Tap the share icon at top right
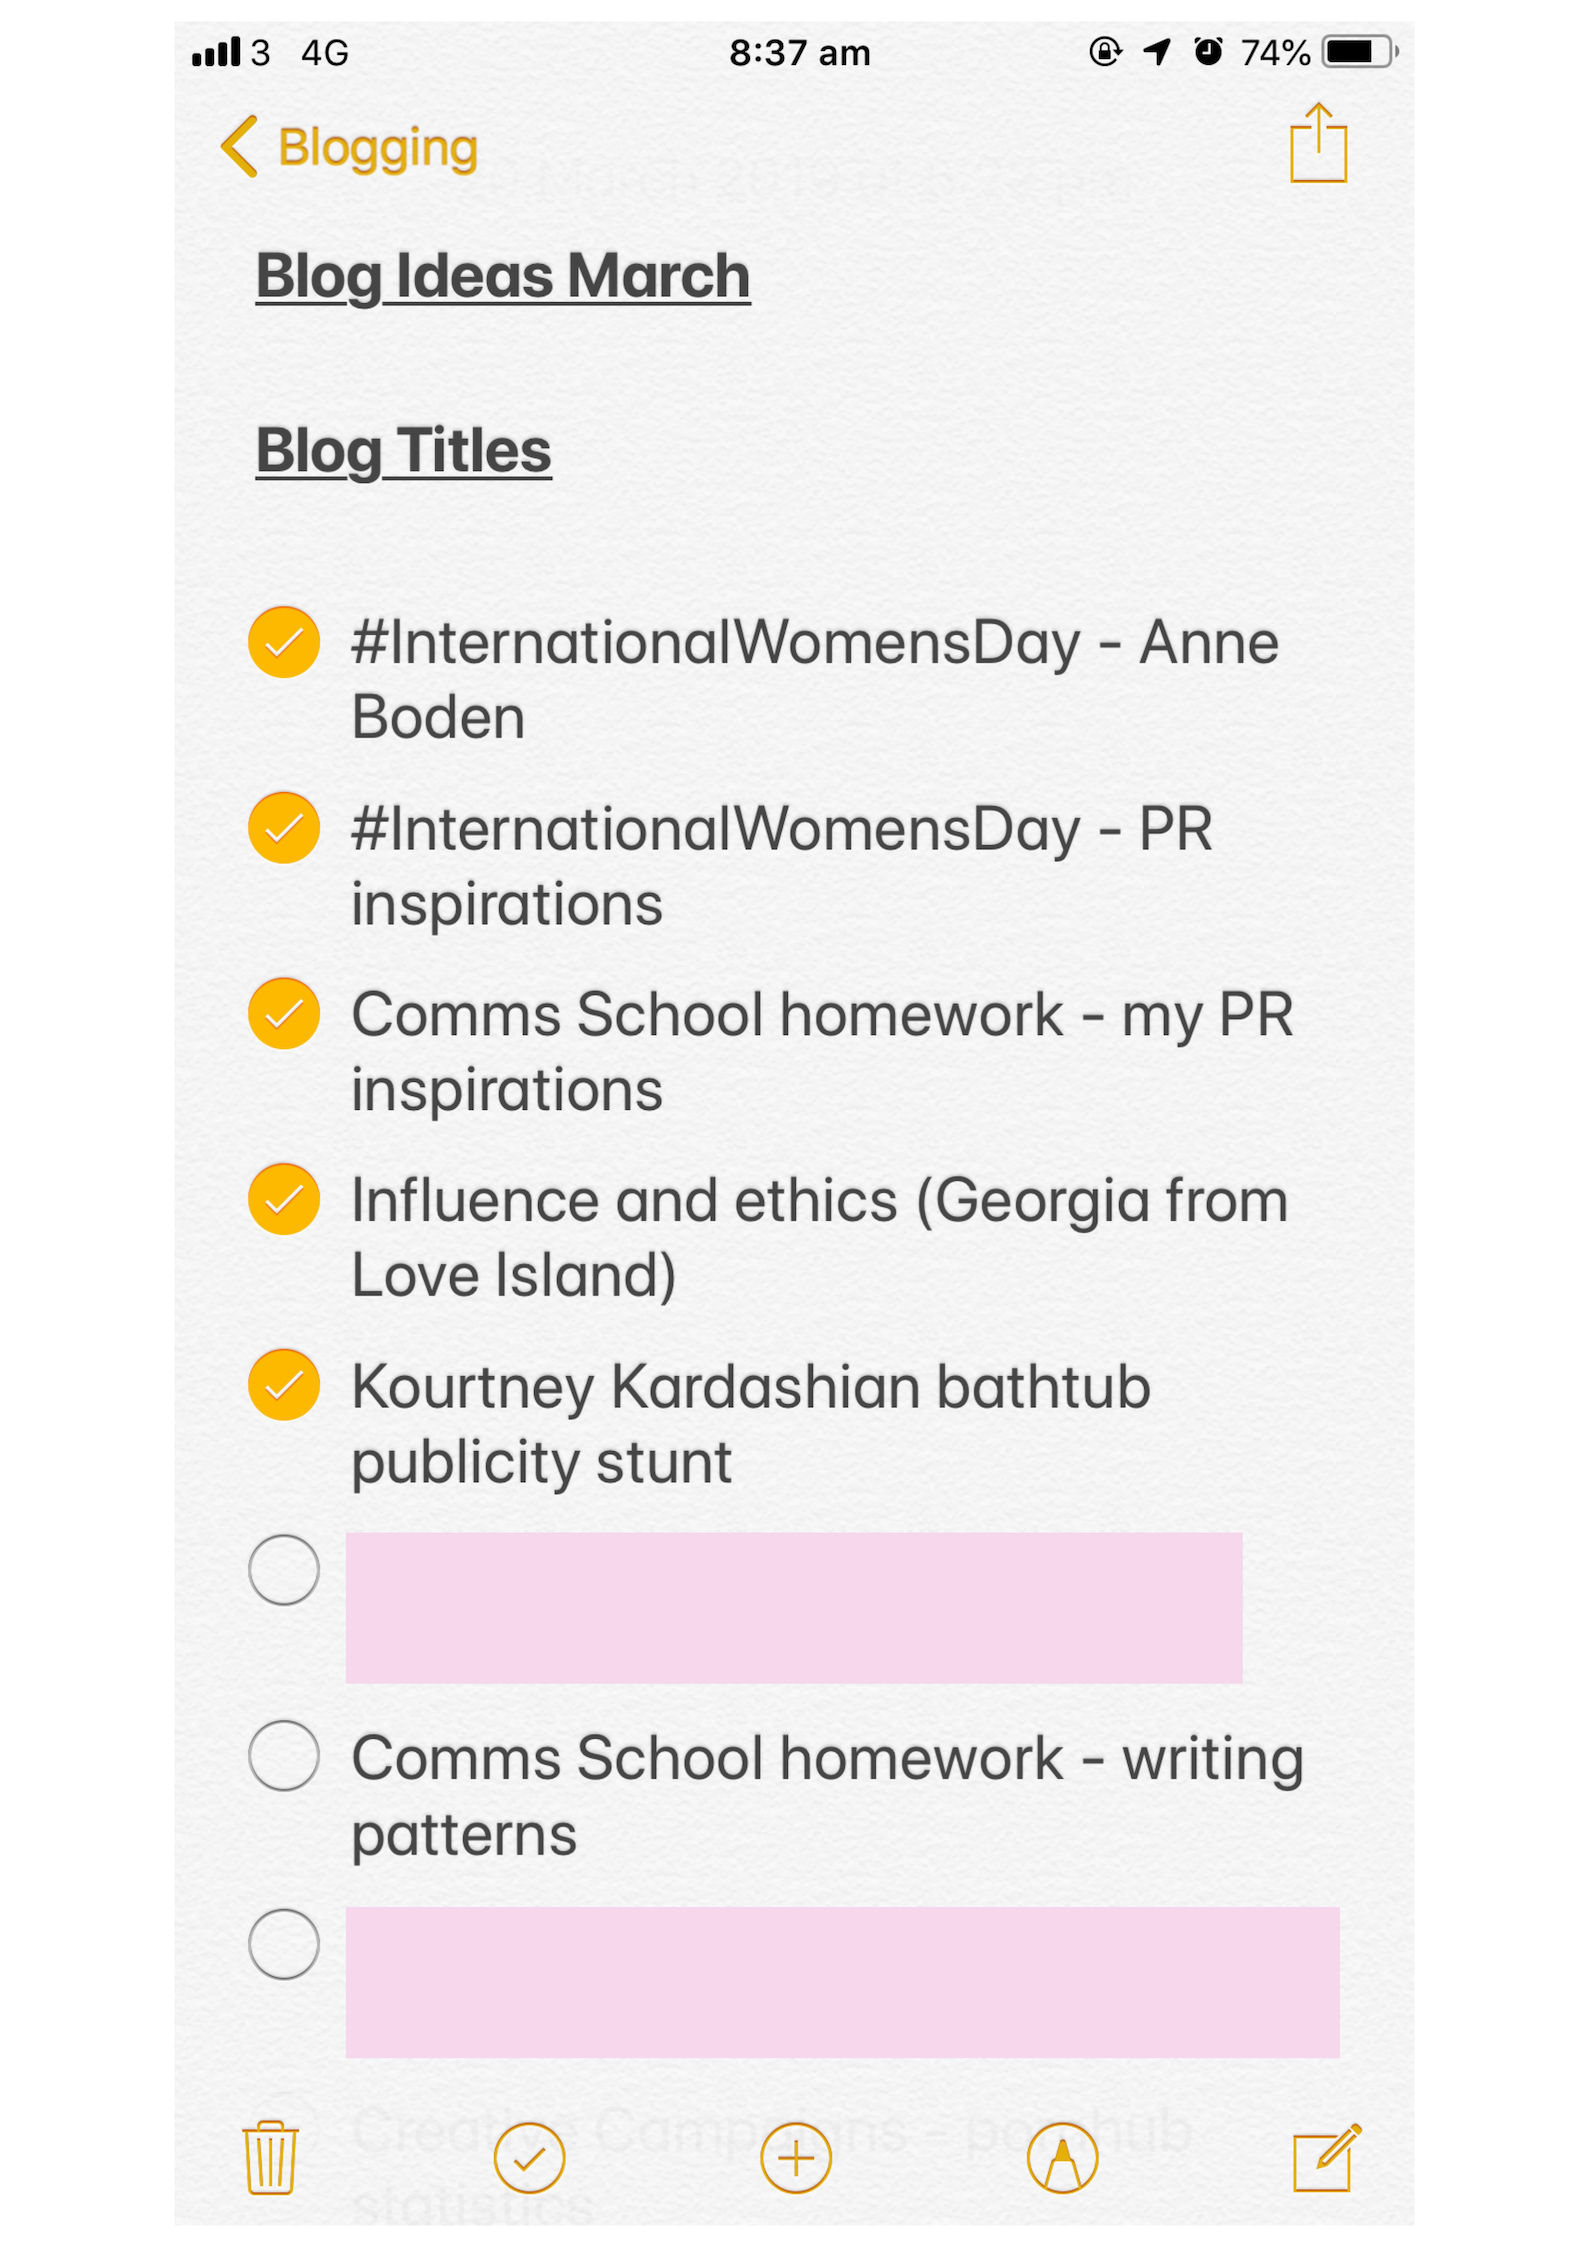The height and width of the screenshot is (2246, 1588). [x=1317, y=145]
